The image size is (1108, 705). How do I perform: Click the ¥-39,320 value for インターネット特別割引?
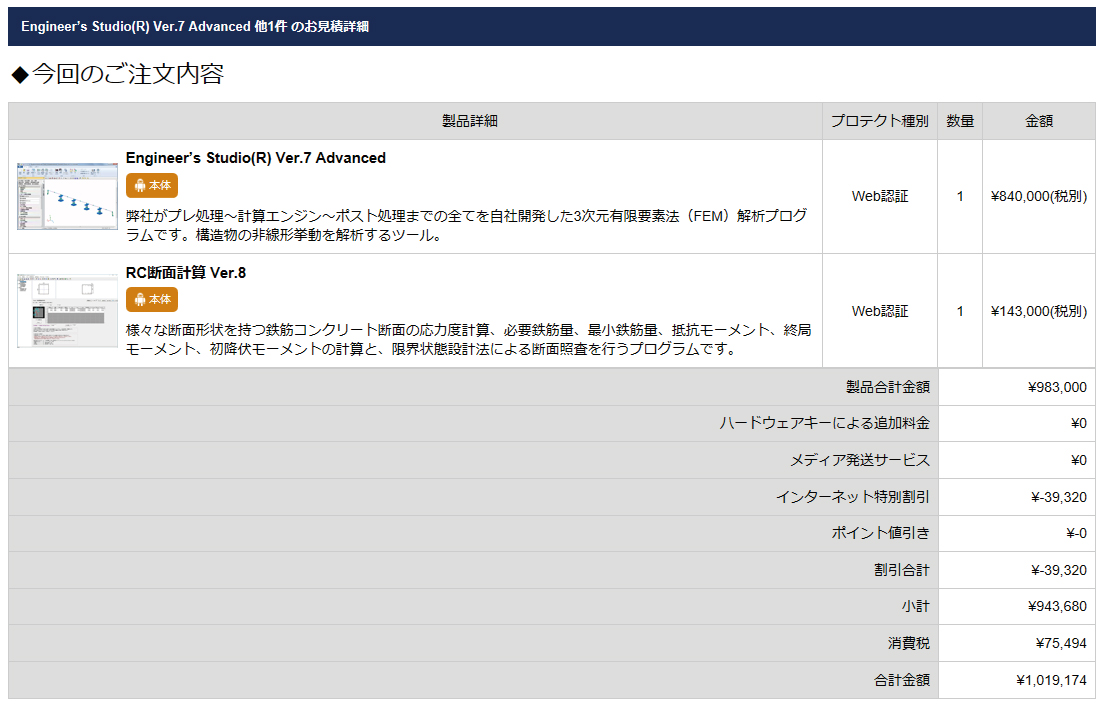pos(1059,497)
